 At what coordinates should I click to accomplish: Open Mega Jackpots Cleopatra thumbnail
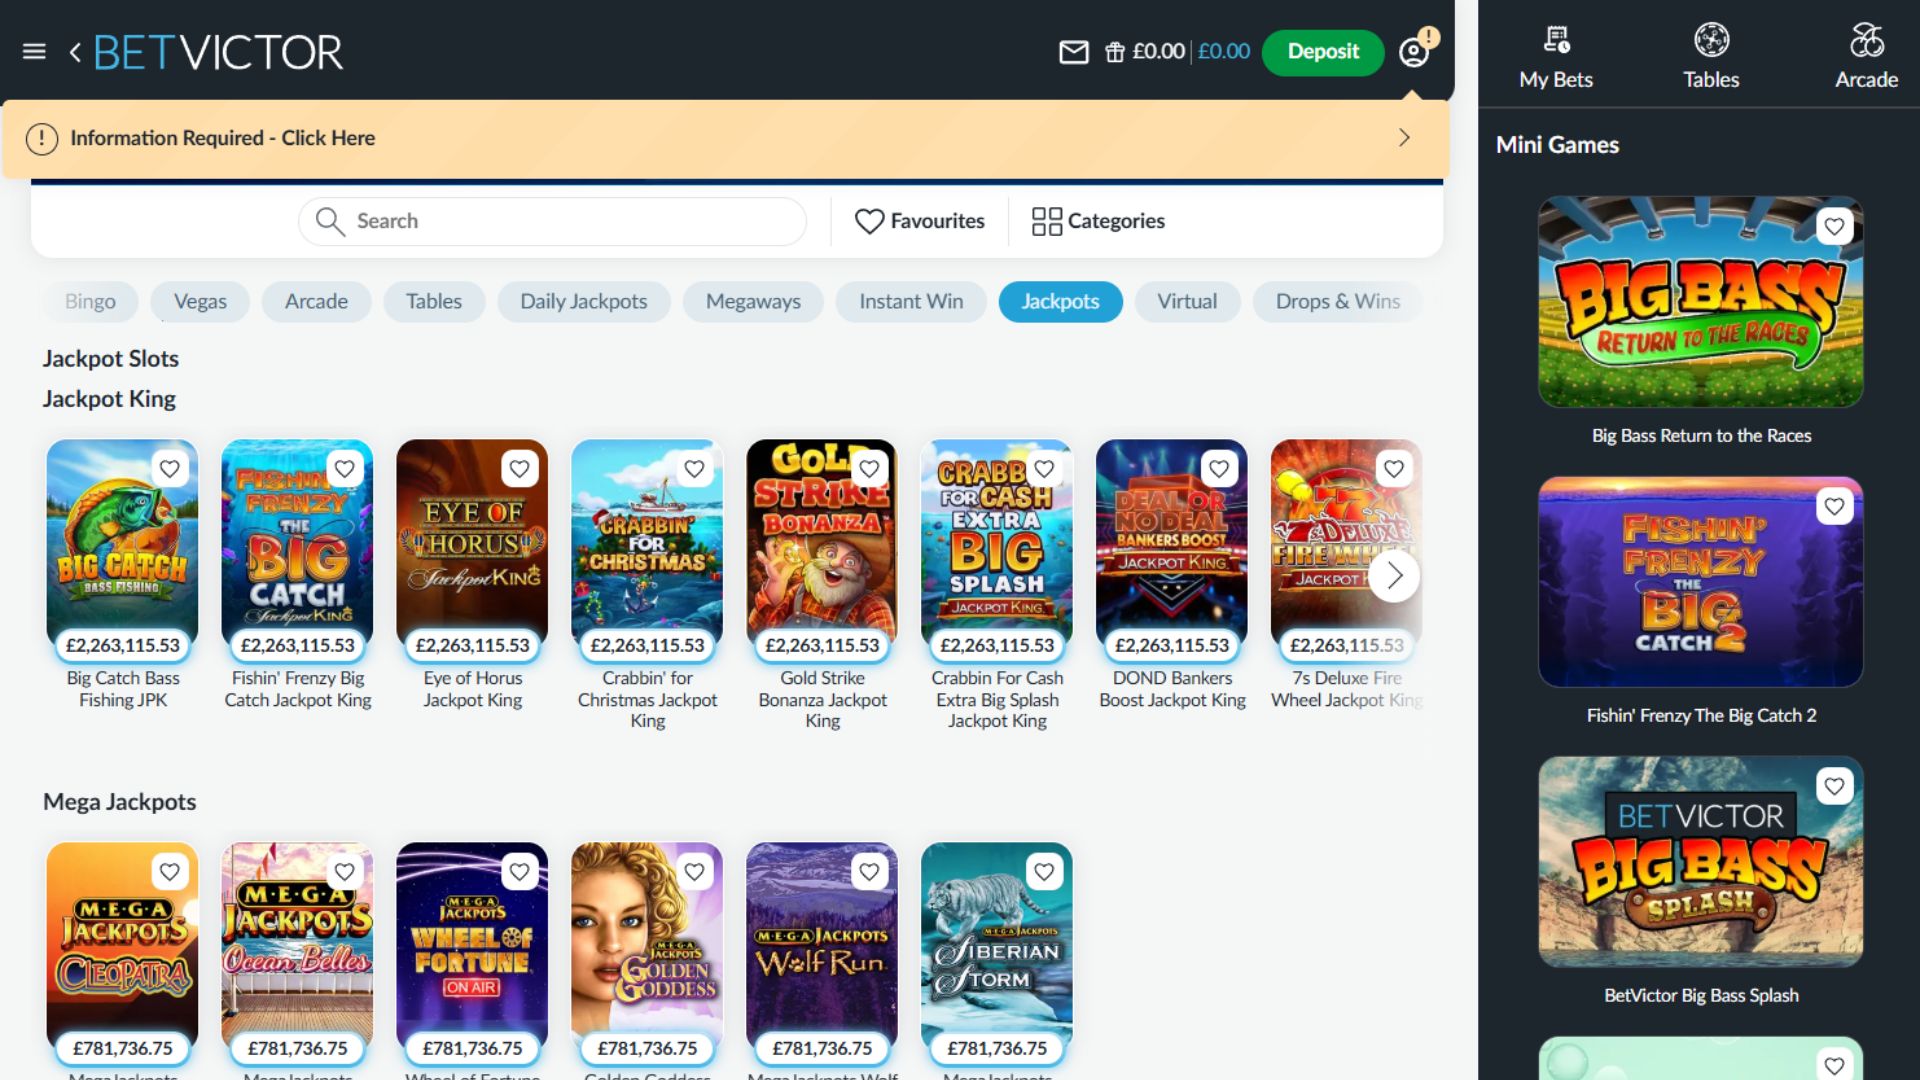coord(122,944)
